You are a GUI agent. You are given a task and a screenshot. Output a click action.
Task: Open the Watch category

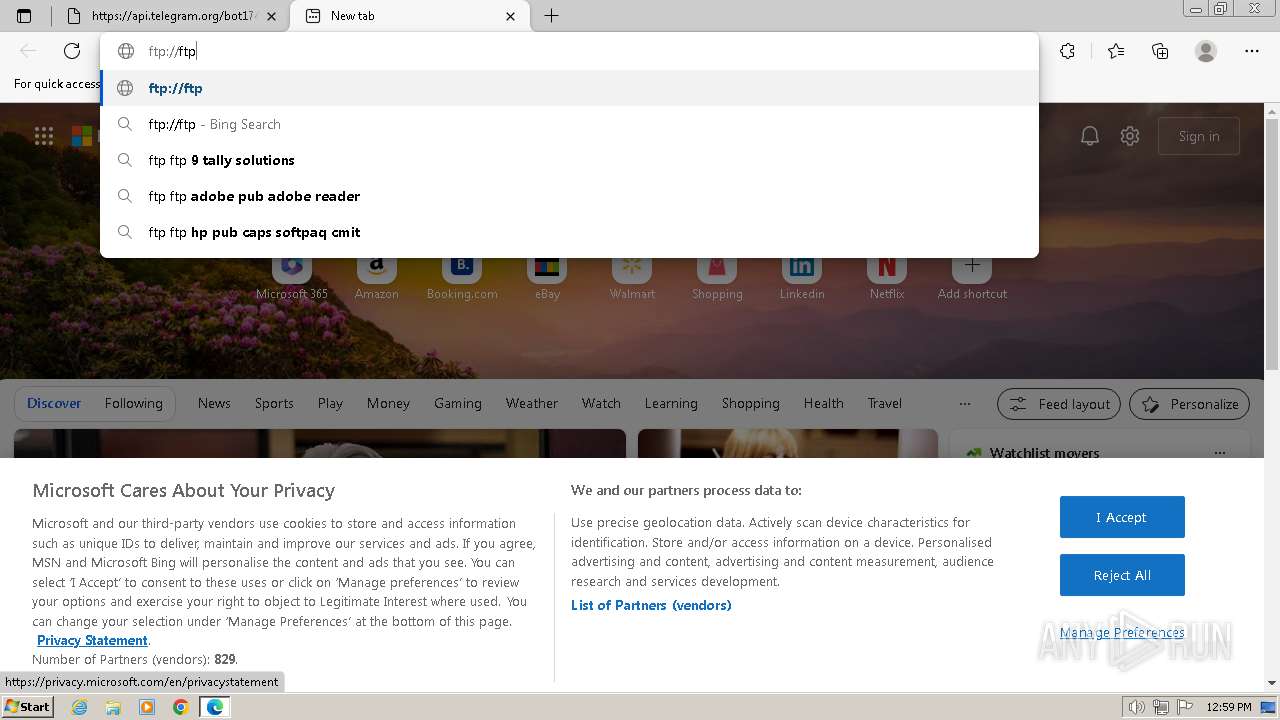coord(601,403)
